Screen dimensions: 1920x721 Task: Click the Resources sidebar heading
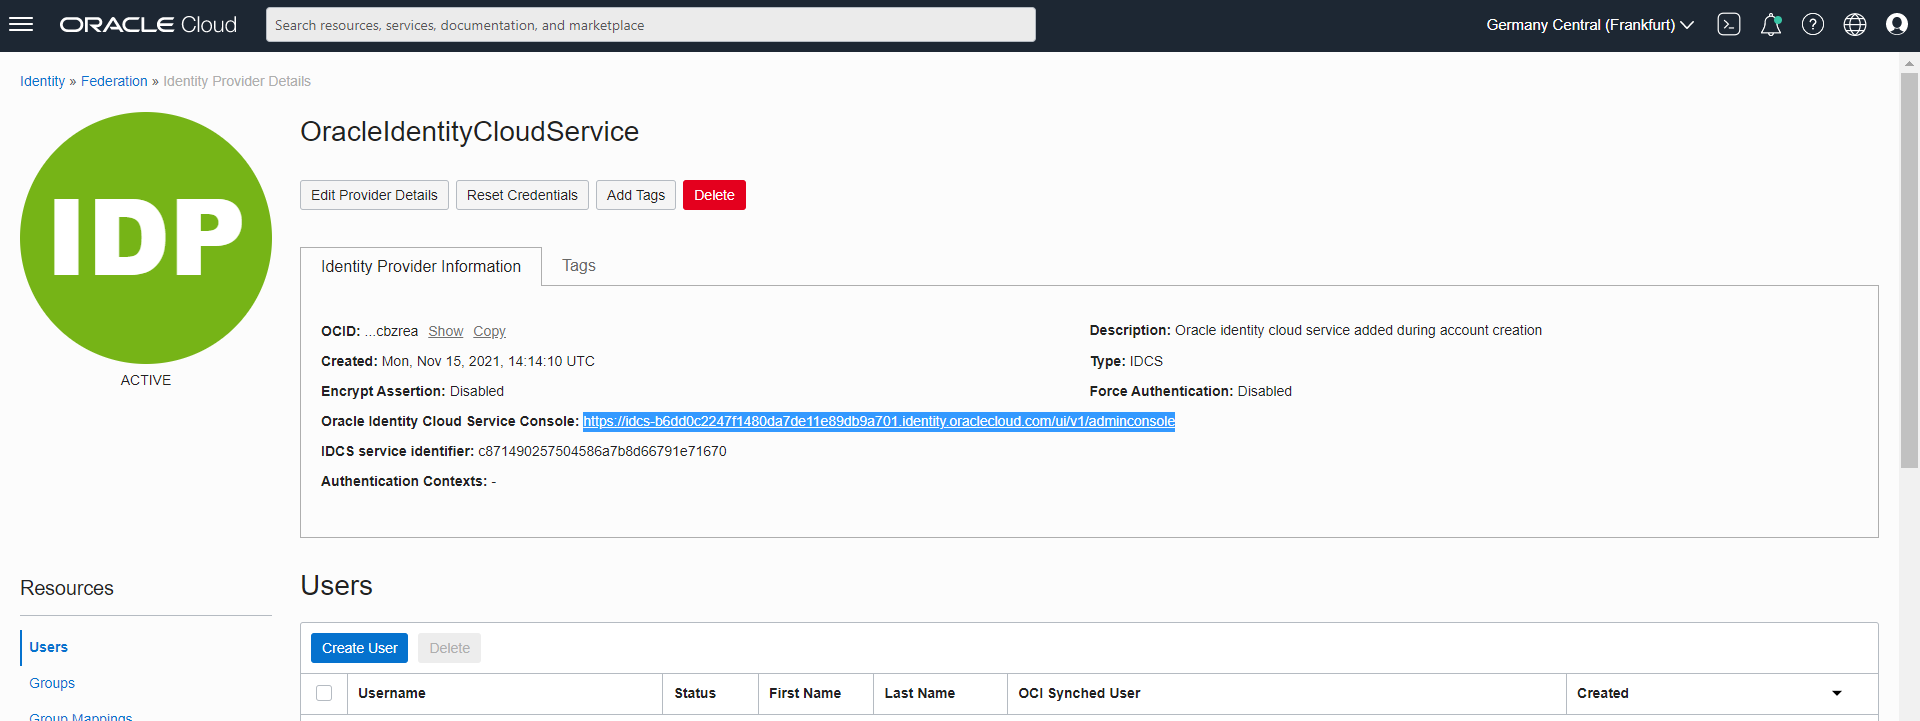67,588
